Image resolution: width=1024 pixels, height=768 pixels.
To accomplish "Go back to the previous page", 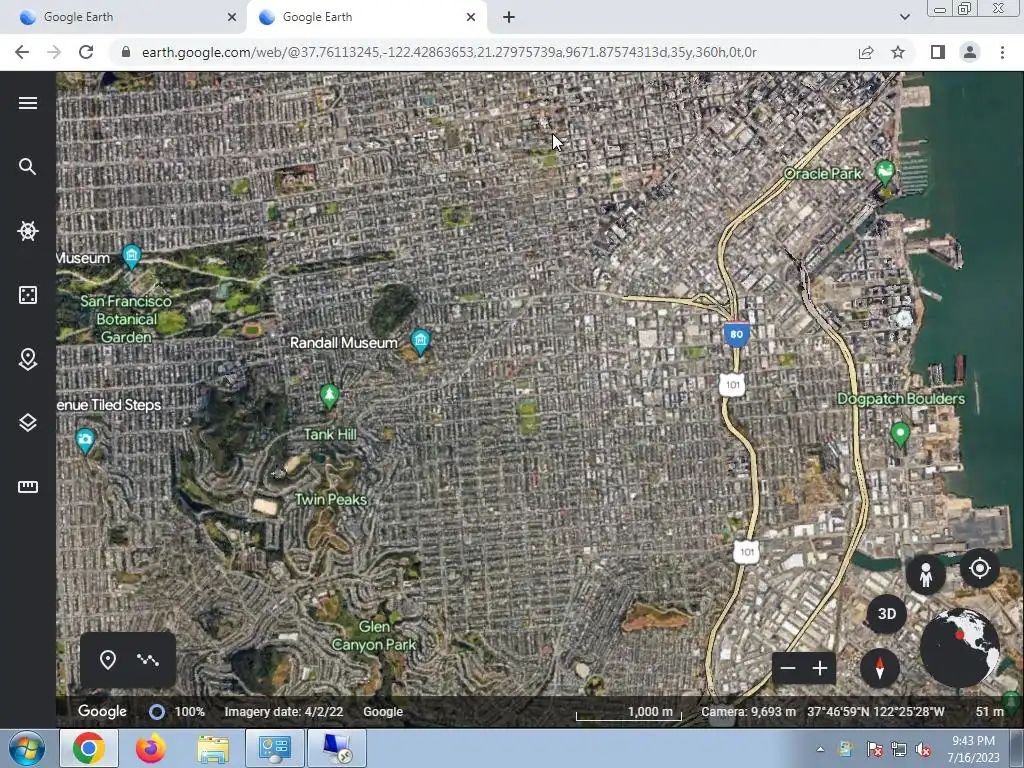I will (x=22, y=52).
